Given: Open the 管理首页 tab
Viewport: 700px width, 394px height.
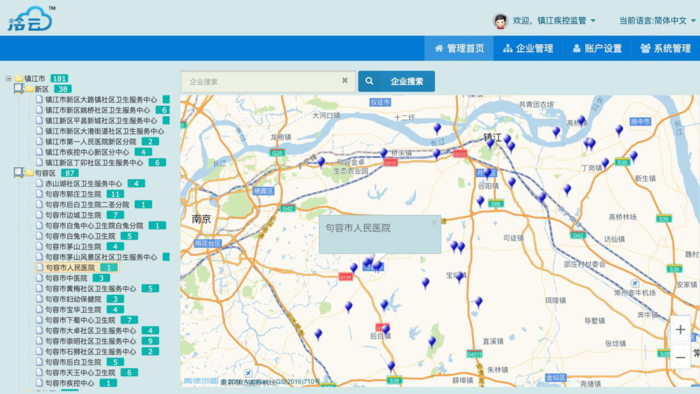Looking at the screenshot, I should [x=459, y=48].
